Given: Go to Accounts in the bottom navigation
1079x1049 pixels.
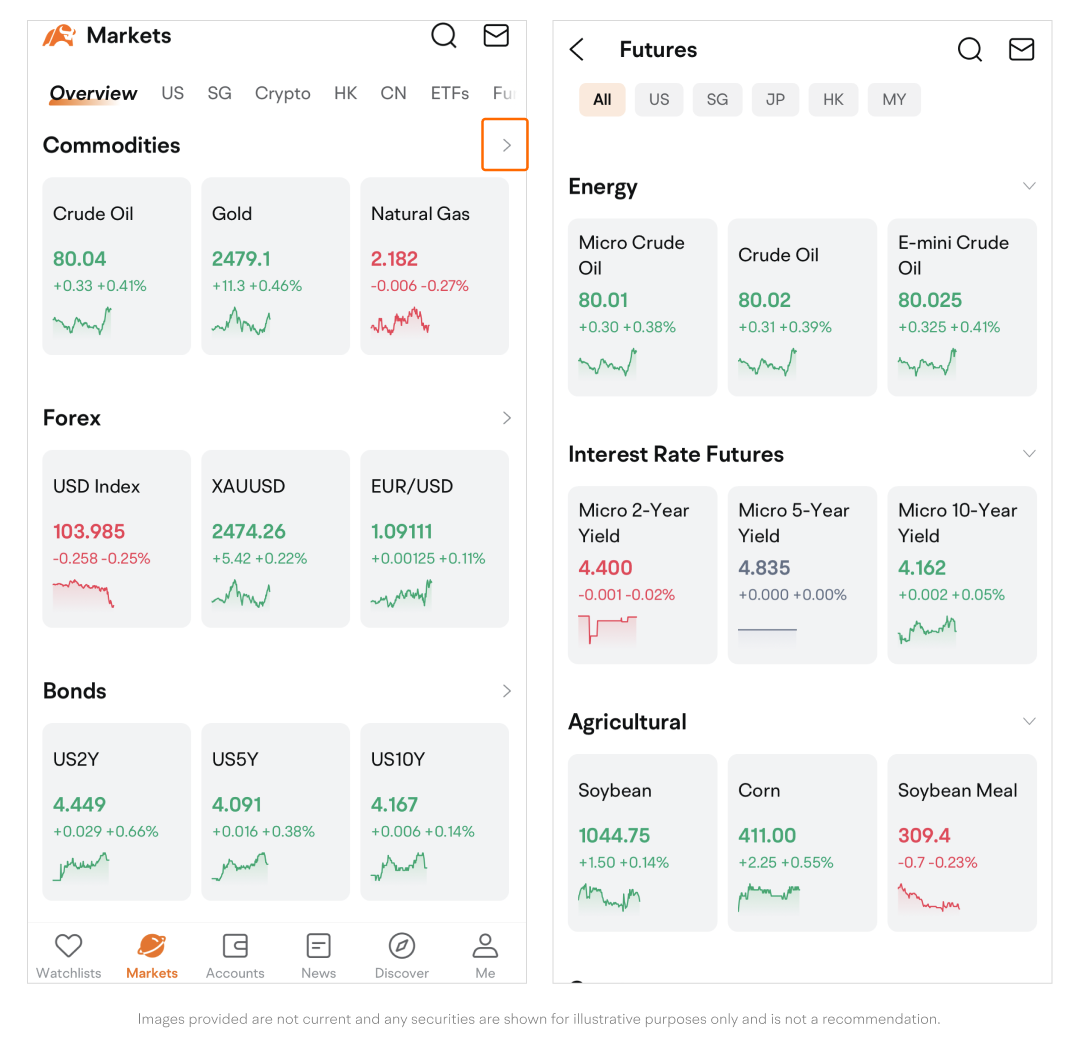Looking at the screenshot, I should [x=235, y=955].
